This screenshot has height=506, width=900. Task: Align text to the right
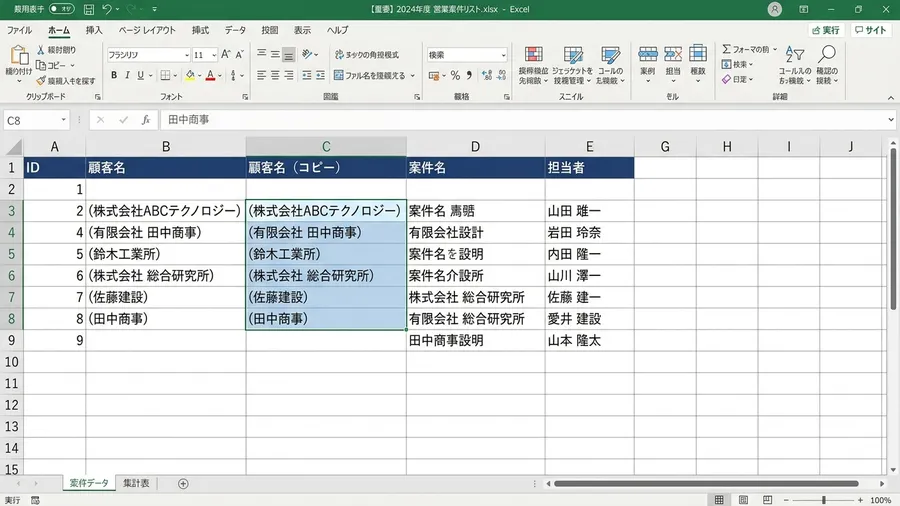(x=289, y=75)
